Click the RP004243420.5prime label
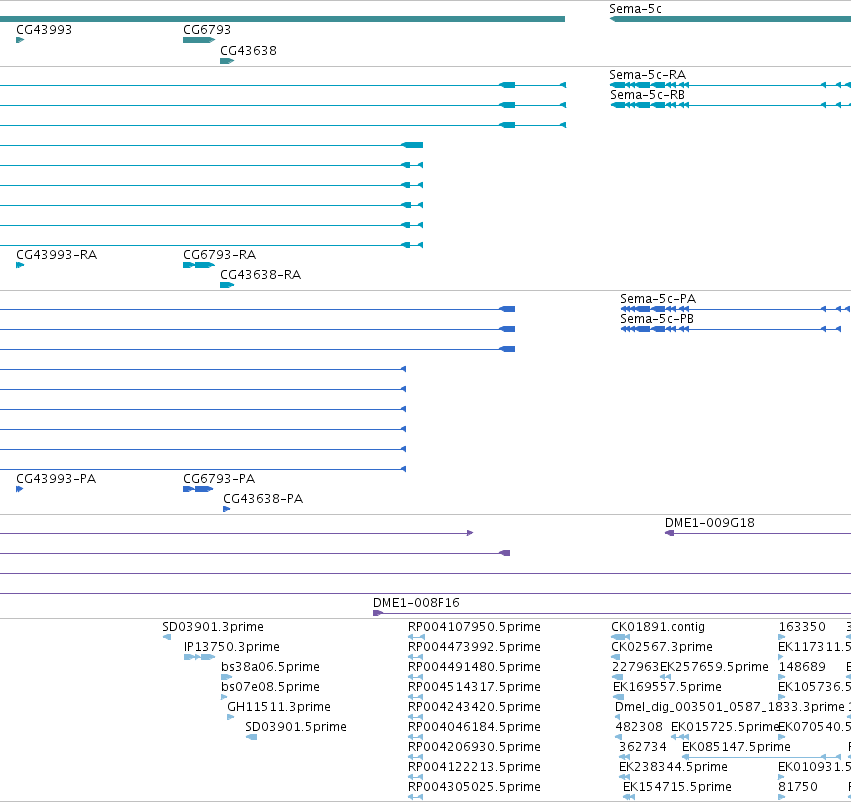Screen dimensions: 851x802 (x=474, y=707)
